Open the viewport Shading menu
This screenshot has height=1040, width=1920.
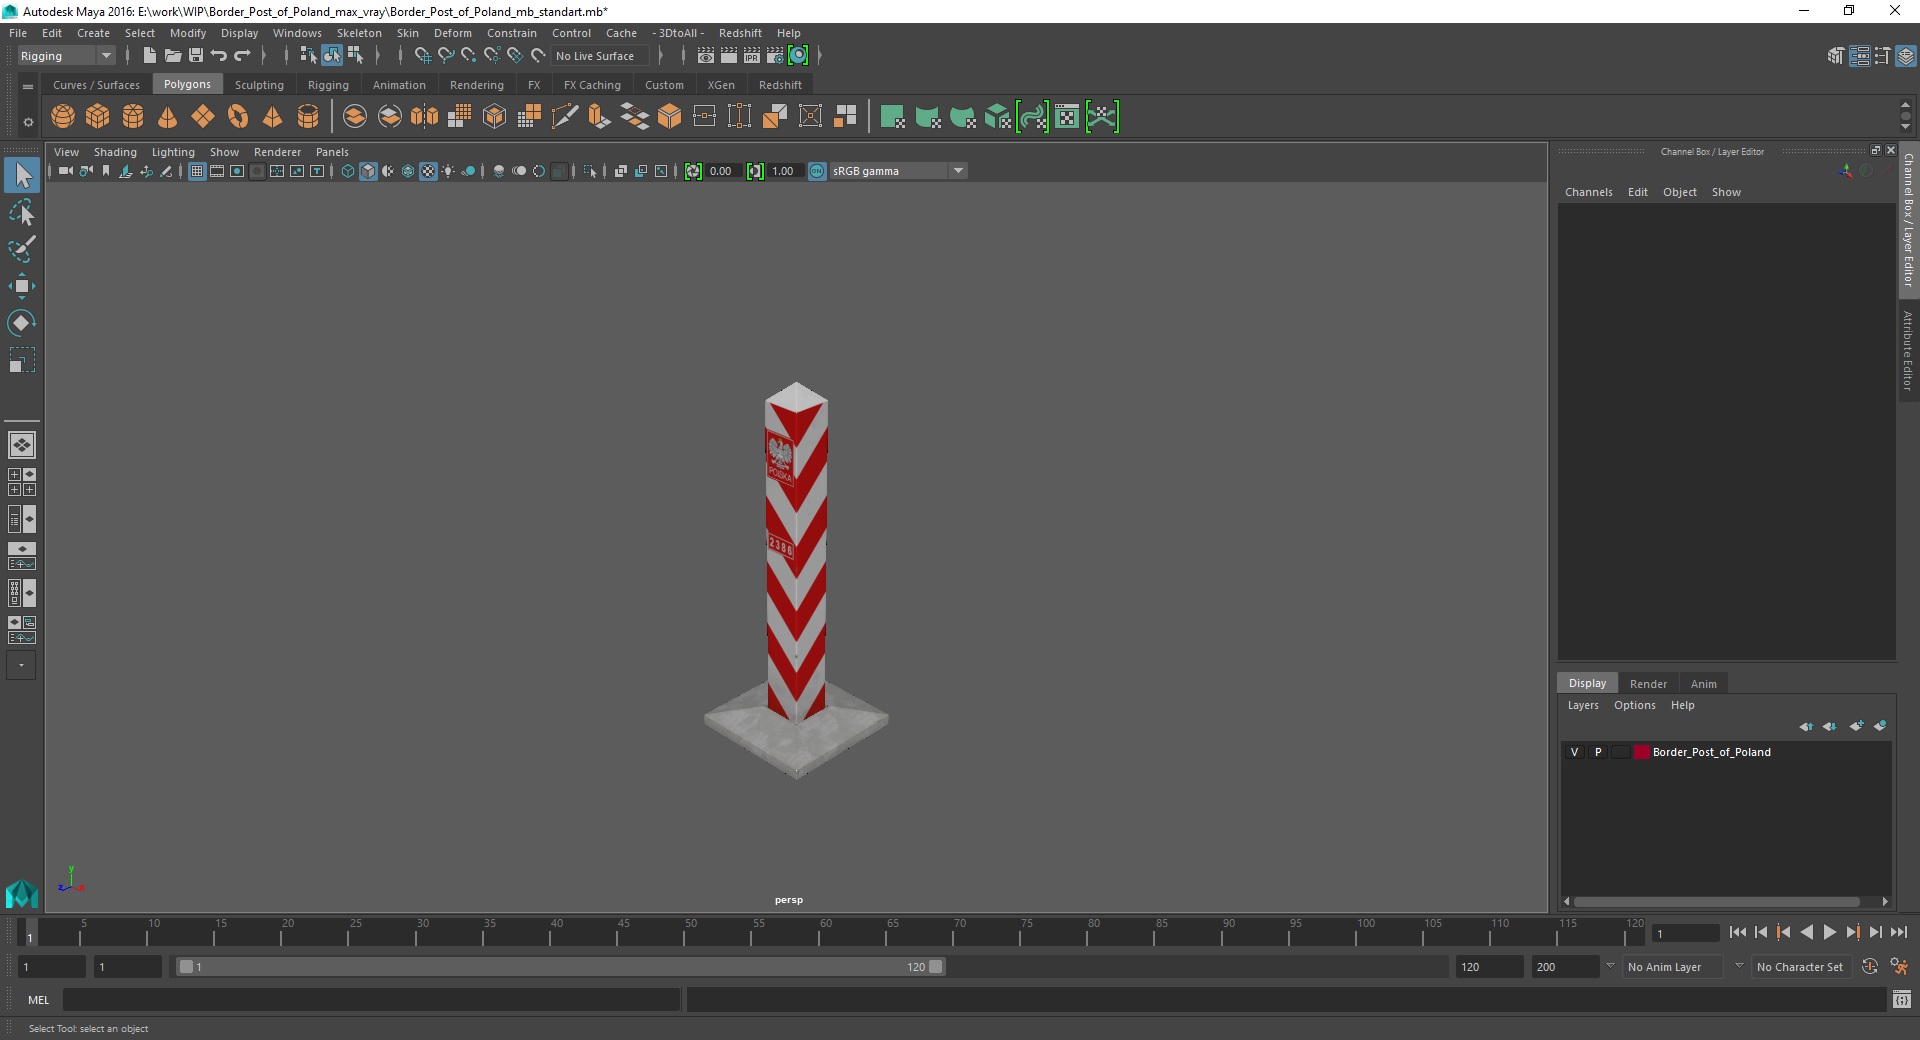(x=115, y=152)
